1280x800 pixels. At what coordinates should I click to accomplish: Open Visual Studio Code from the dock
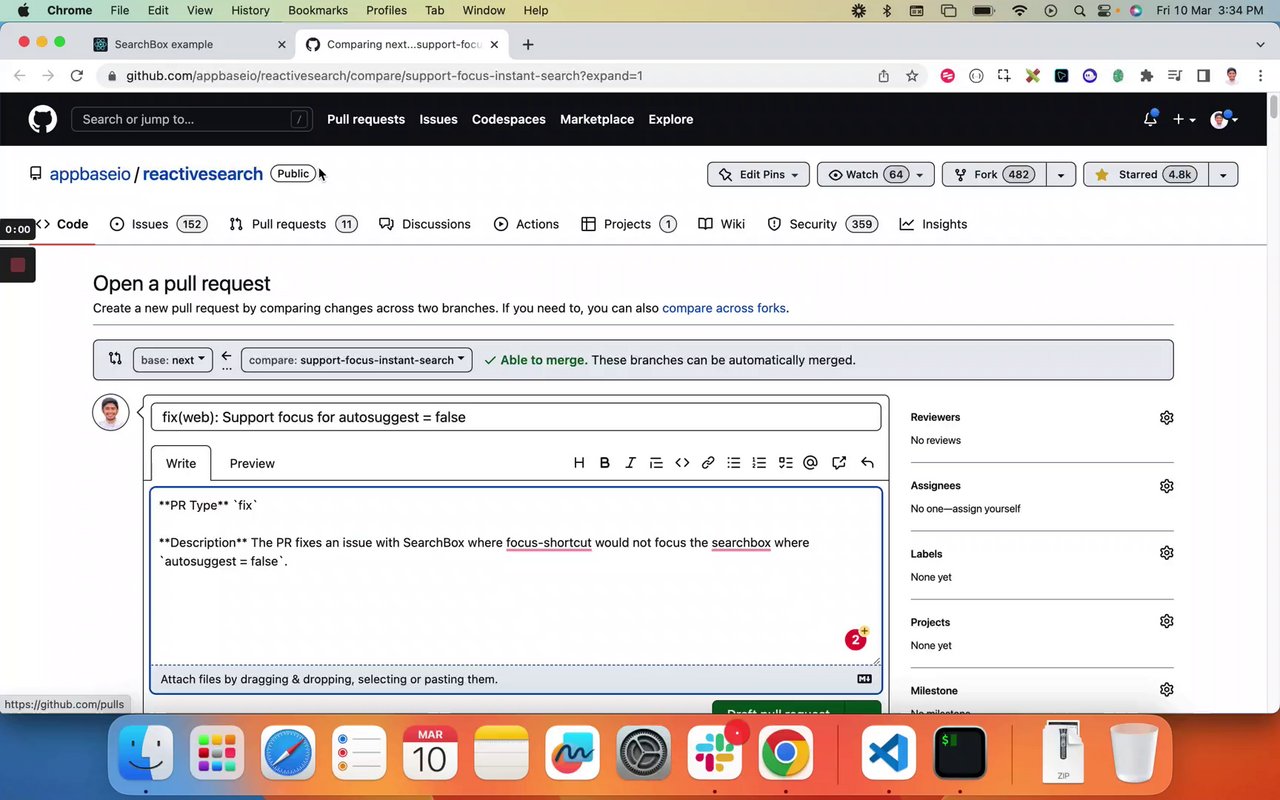888,753
